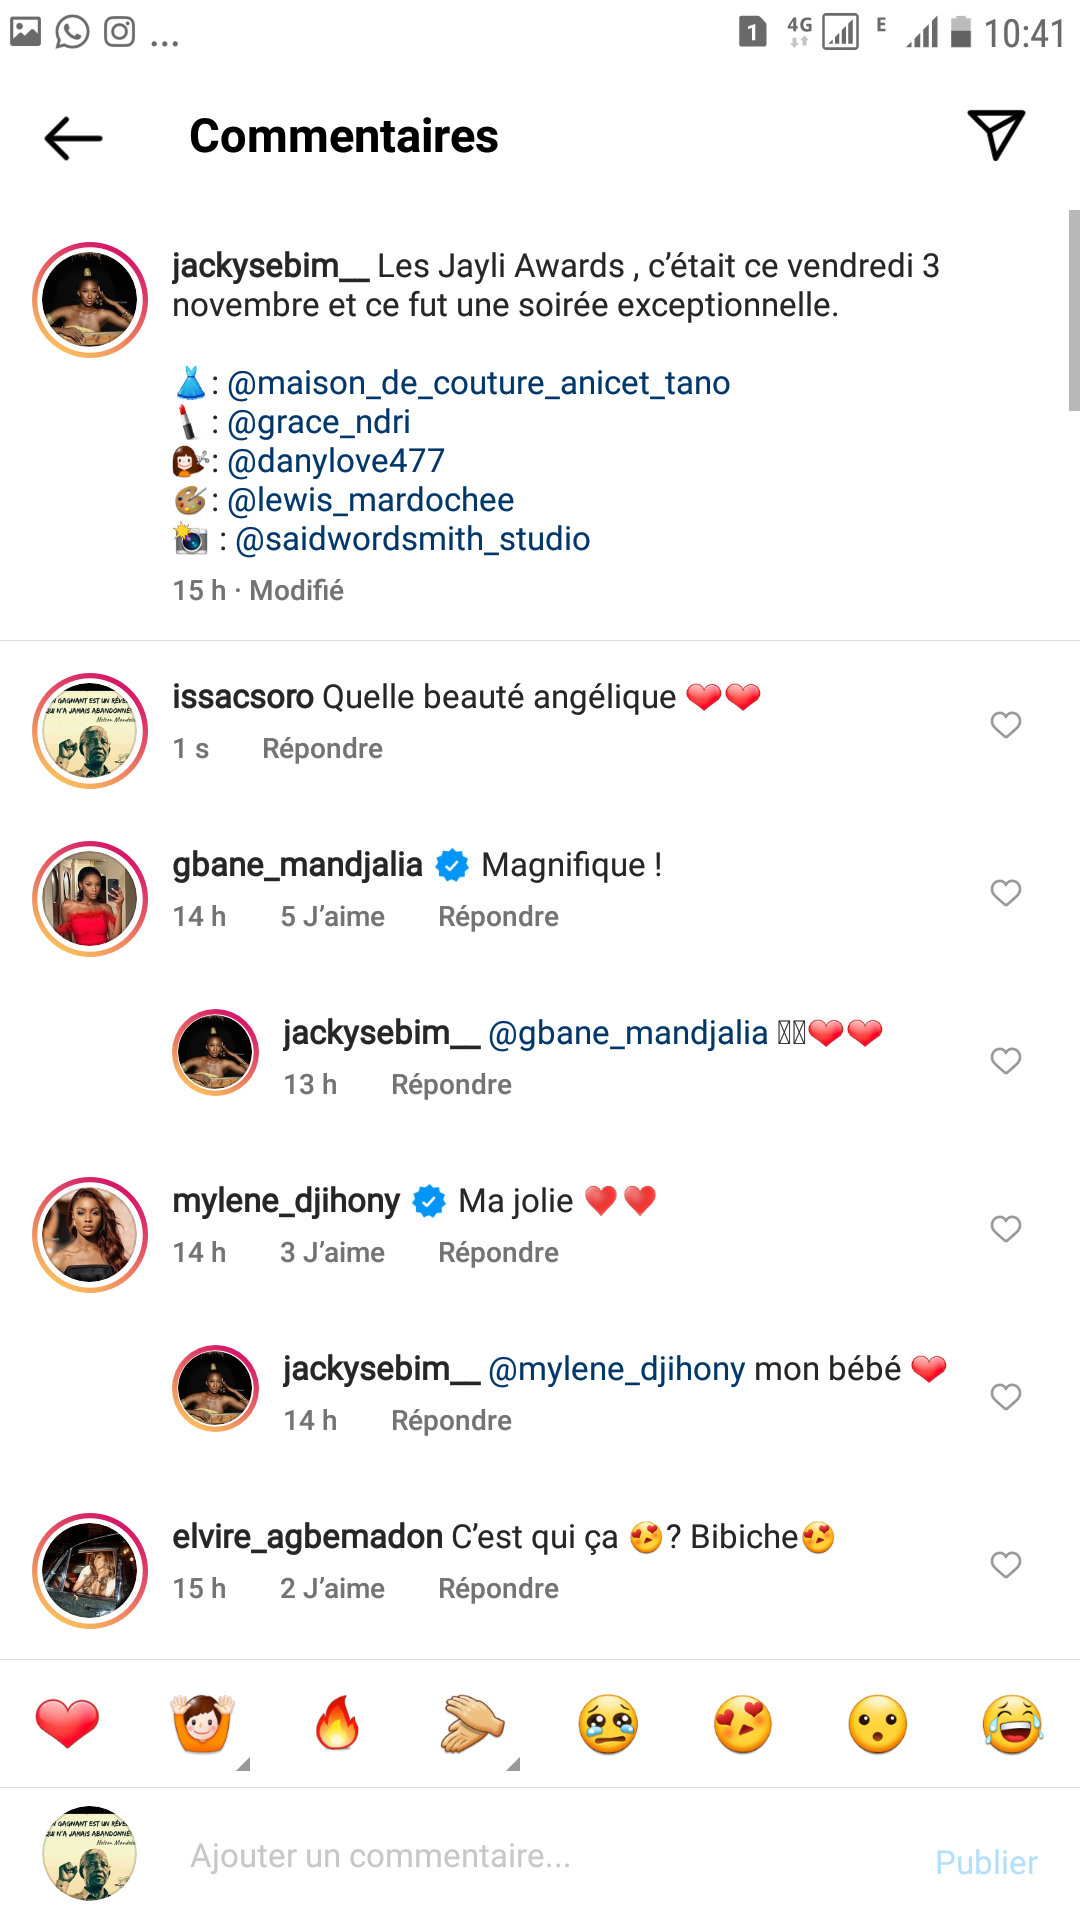Open the @saidwordsmith_studio mention
Viewport: 1080px width, 1920px height.
(x=412, y=539)
